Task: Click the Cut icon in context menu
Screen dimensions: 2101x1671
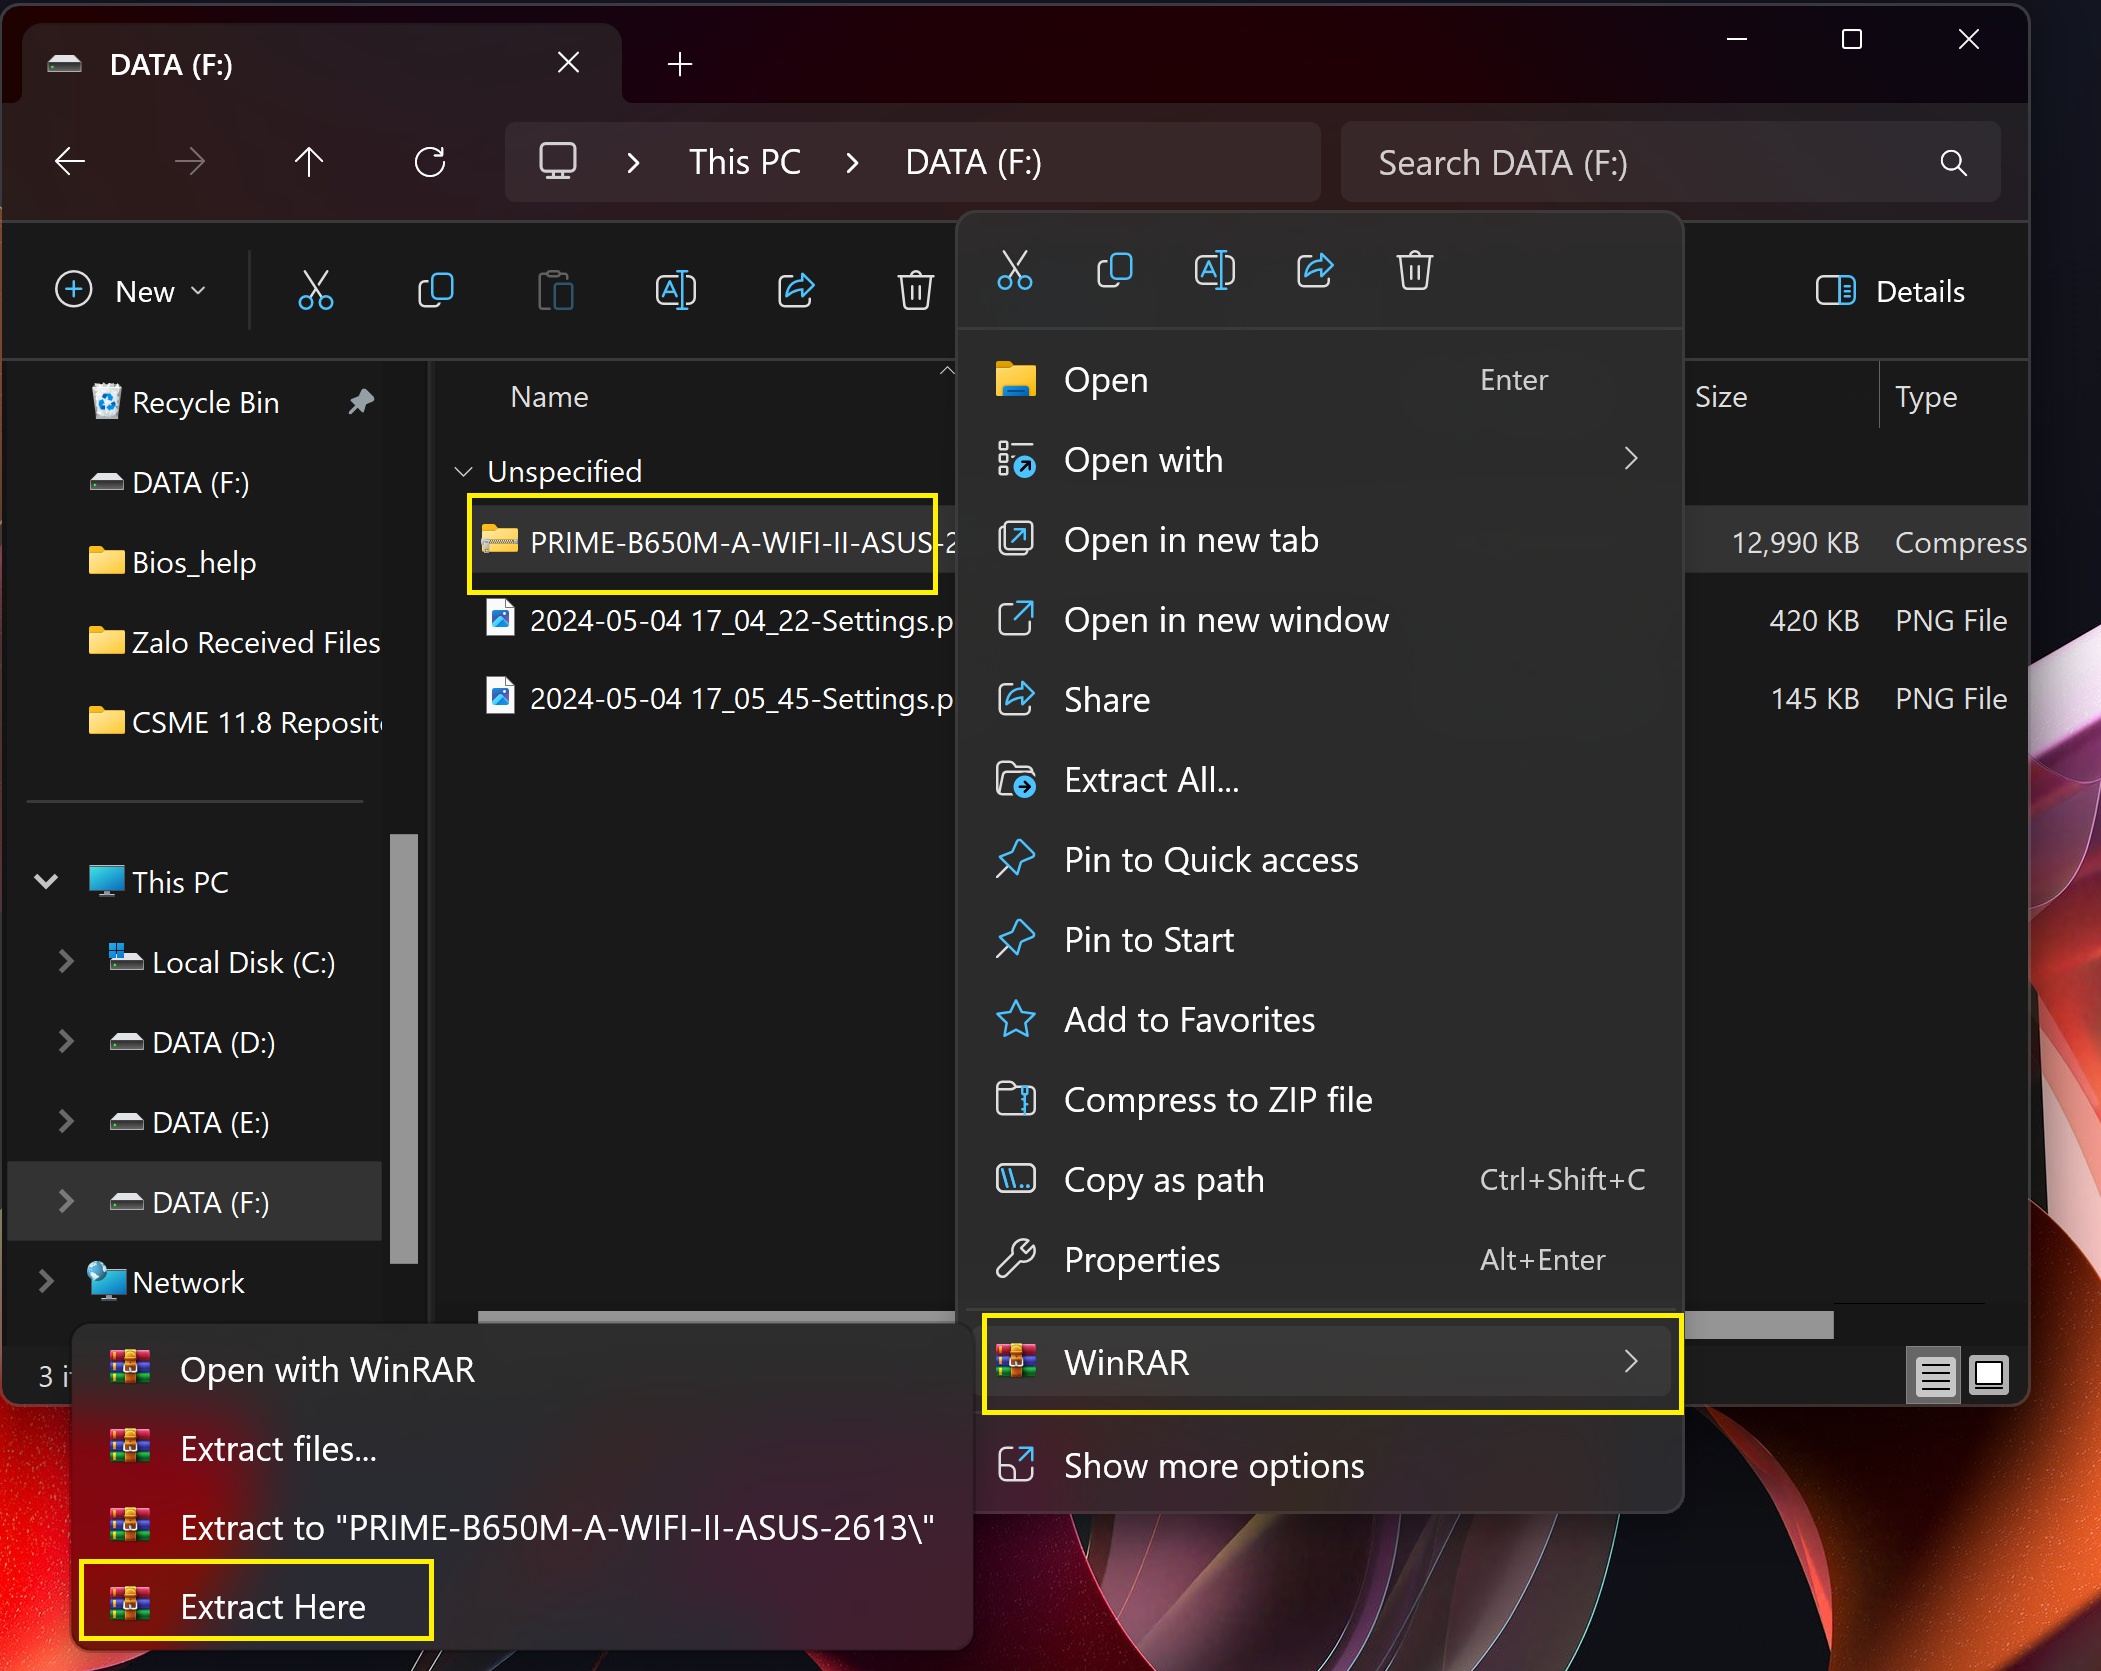Action: point(1014,270)
